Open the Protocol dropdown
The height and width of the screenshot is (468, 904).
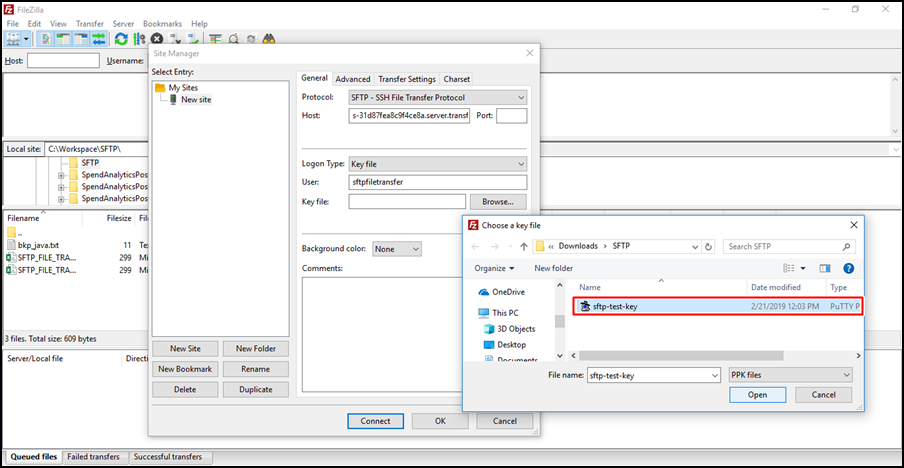[438, 97]
